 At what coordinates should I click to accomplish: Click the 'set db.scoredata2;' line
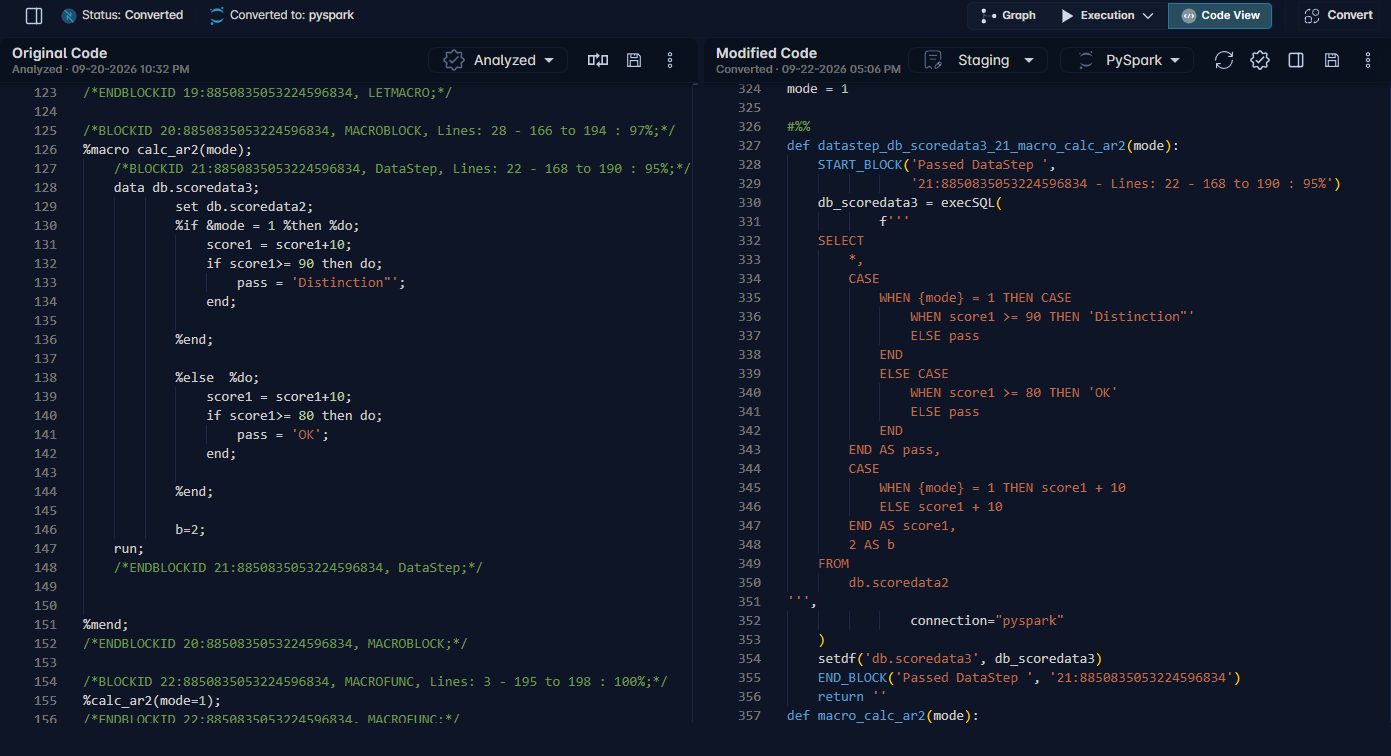244,207
